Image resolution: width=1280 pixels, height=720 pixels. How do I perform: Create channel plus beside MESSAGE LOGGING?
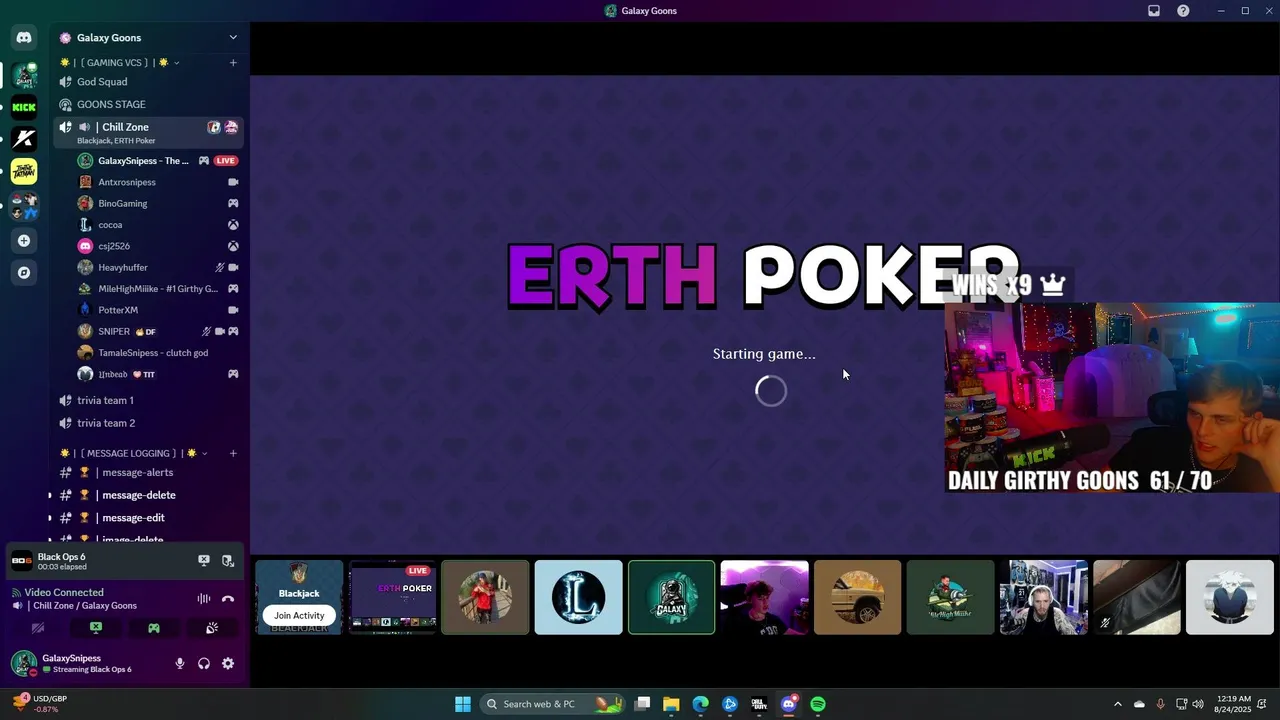point(233,453)
